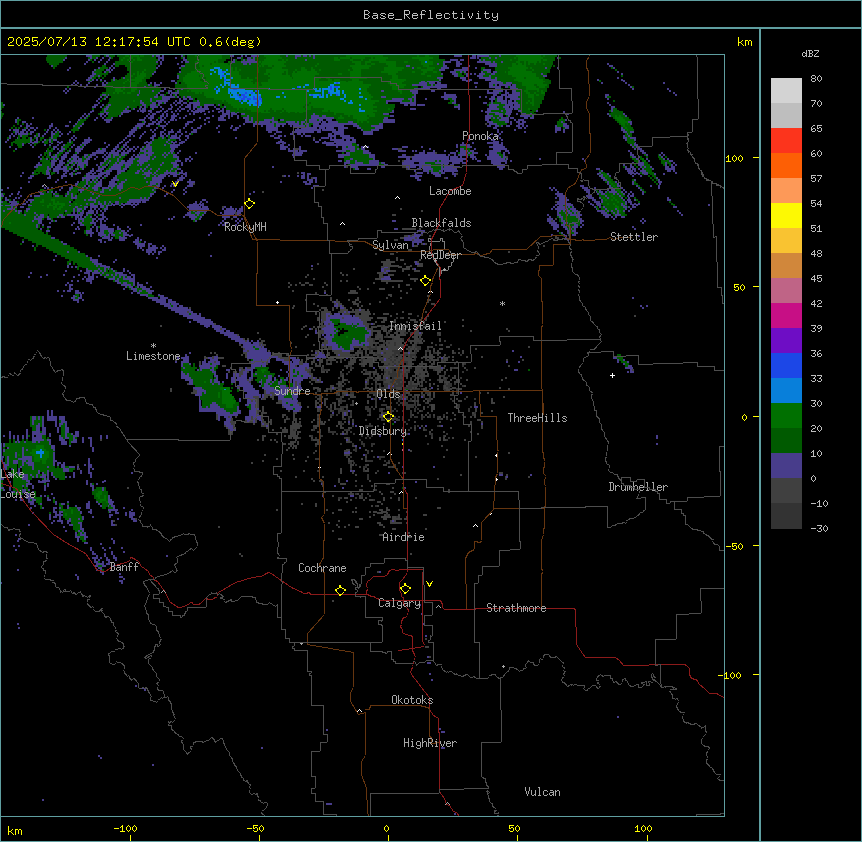Image resolution: width=862 pixels, height=842 pixels.
Task: Click the Stettler town label
Action: 634,237
